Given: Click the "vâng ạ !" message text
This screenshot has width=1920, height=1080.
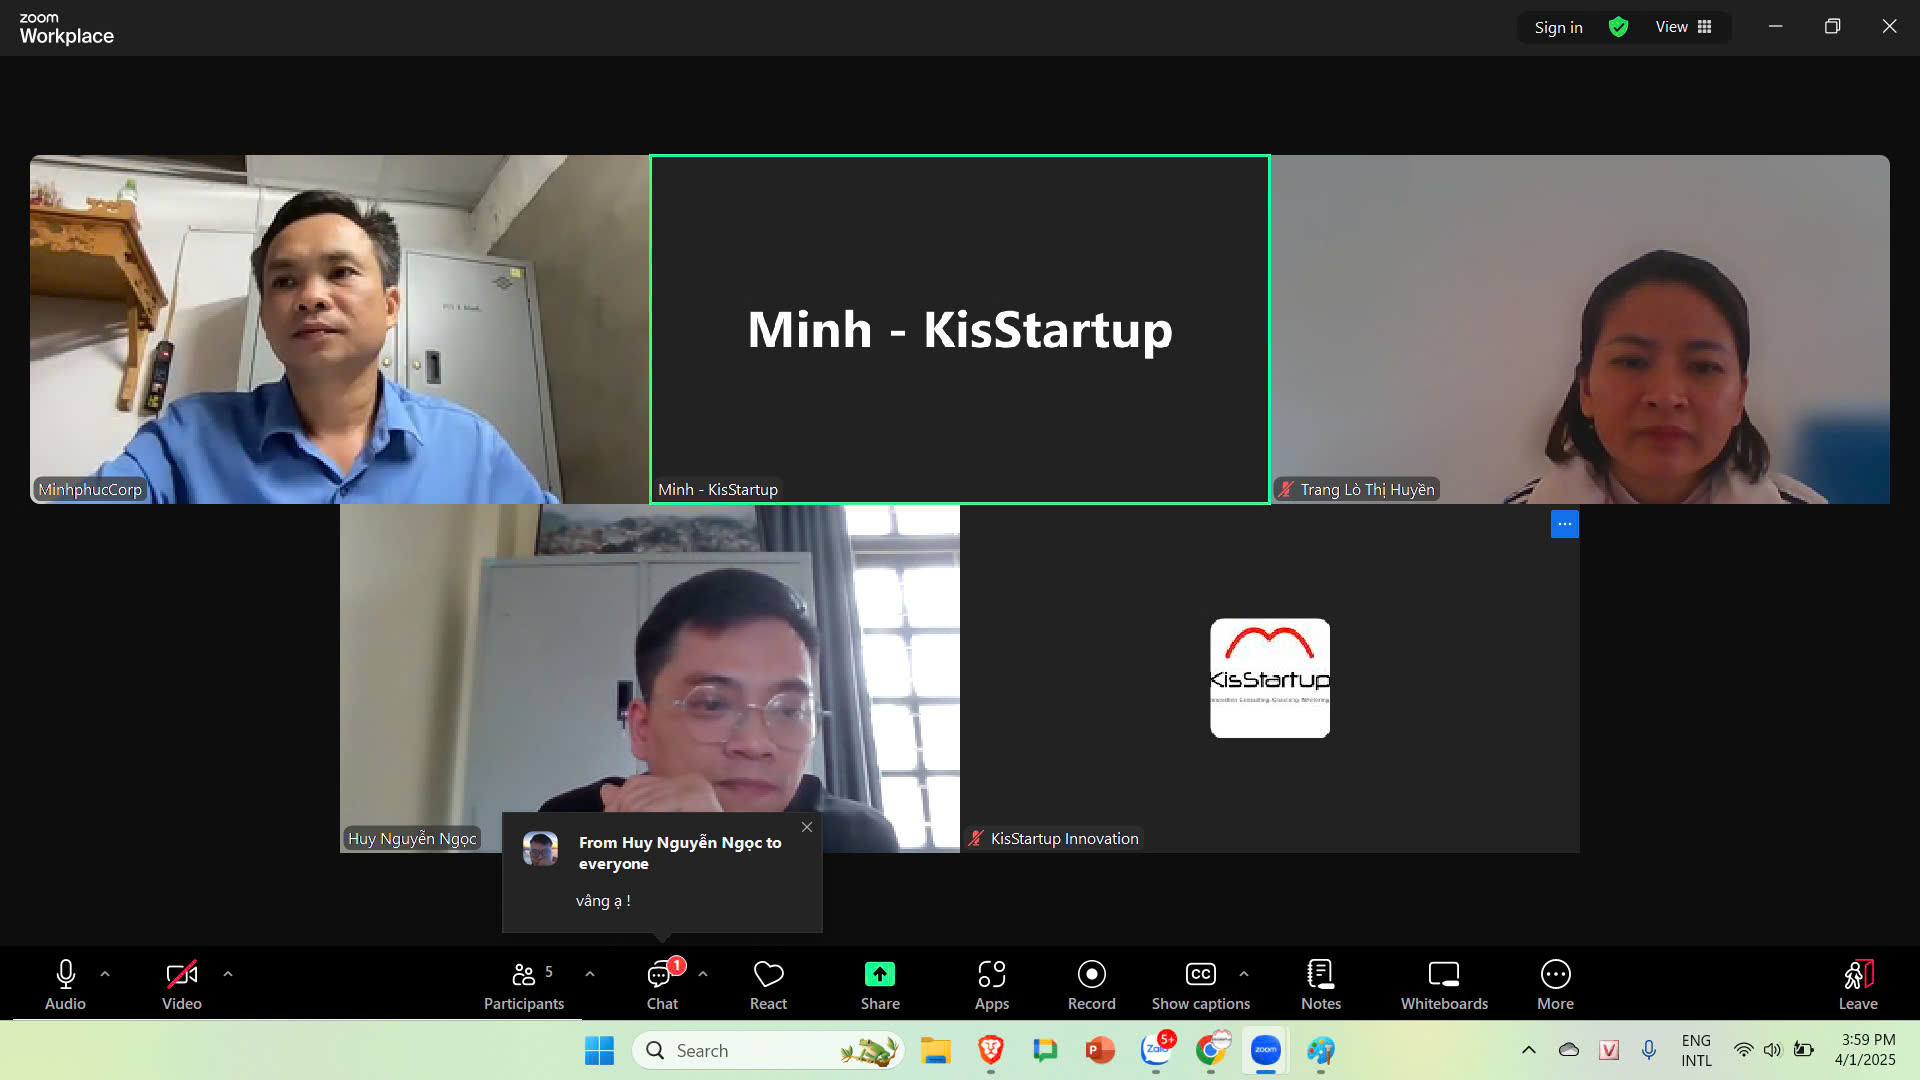Looking at the screenshot, I should tap(603, 901).
